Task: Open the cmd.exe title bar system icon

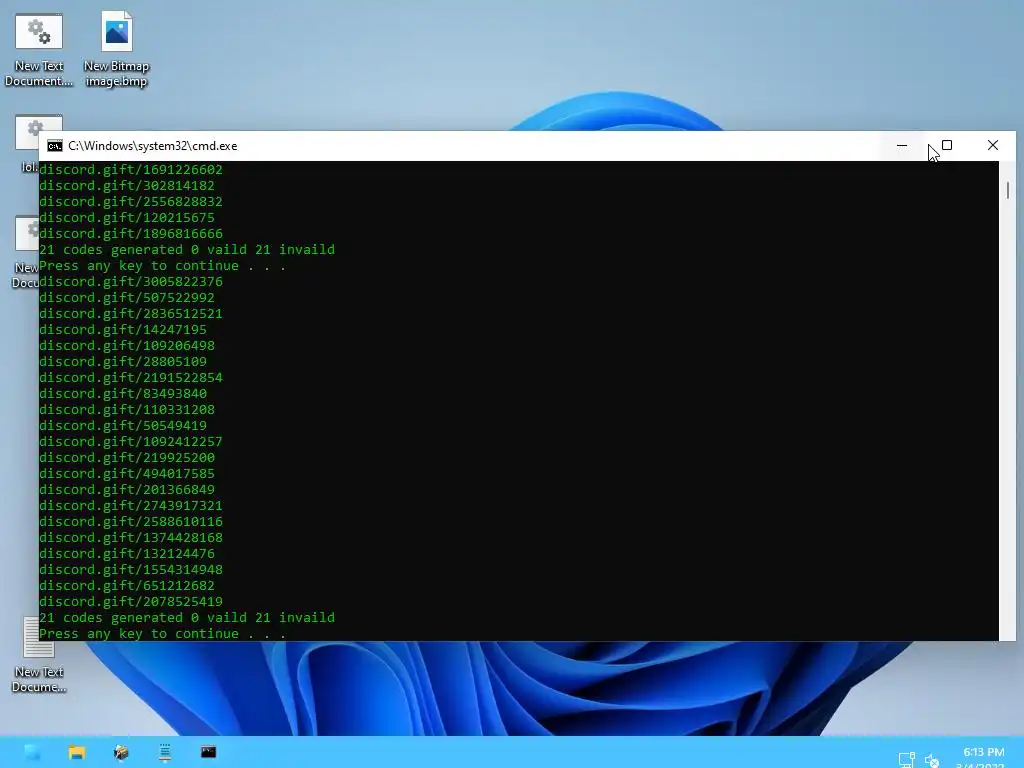Action: pyautogui.click(x=55, y=146)
